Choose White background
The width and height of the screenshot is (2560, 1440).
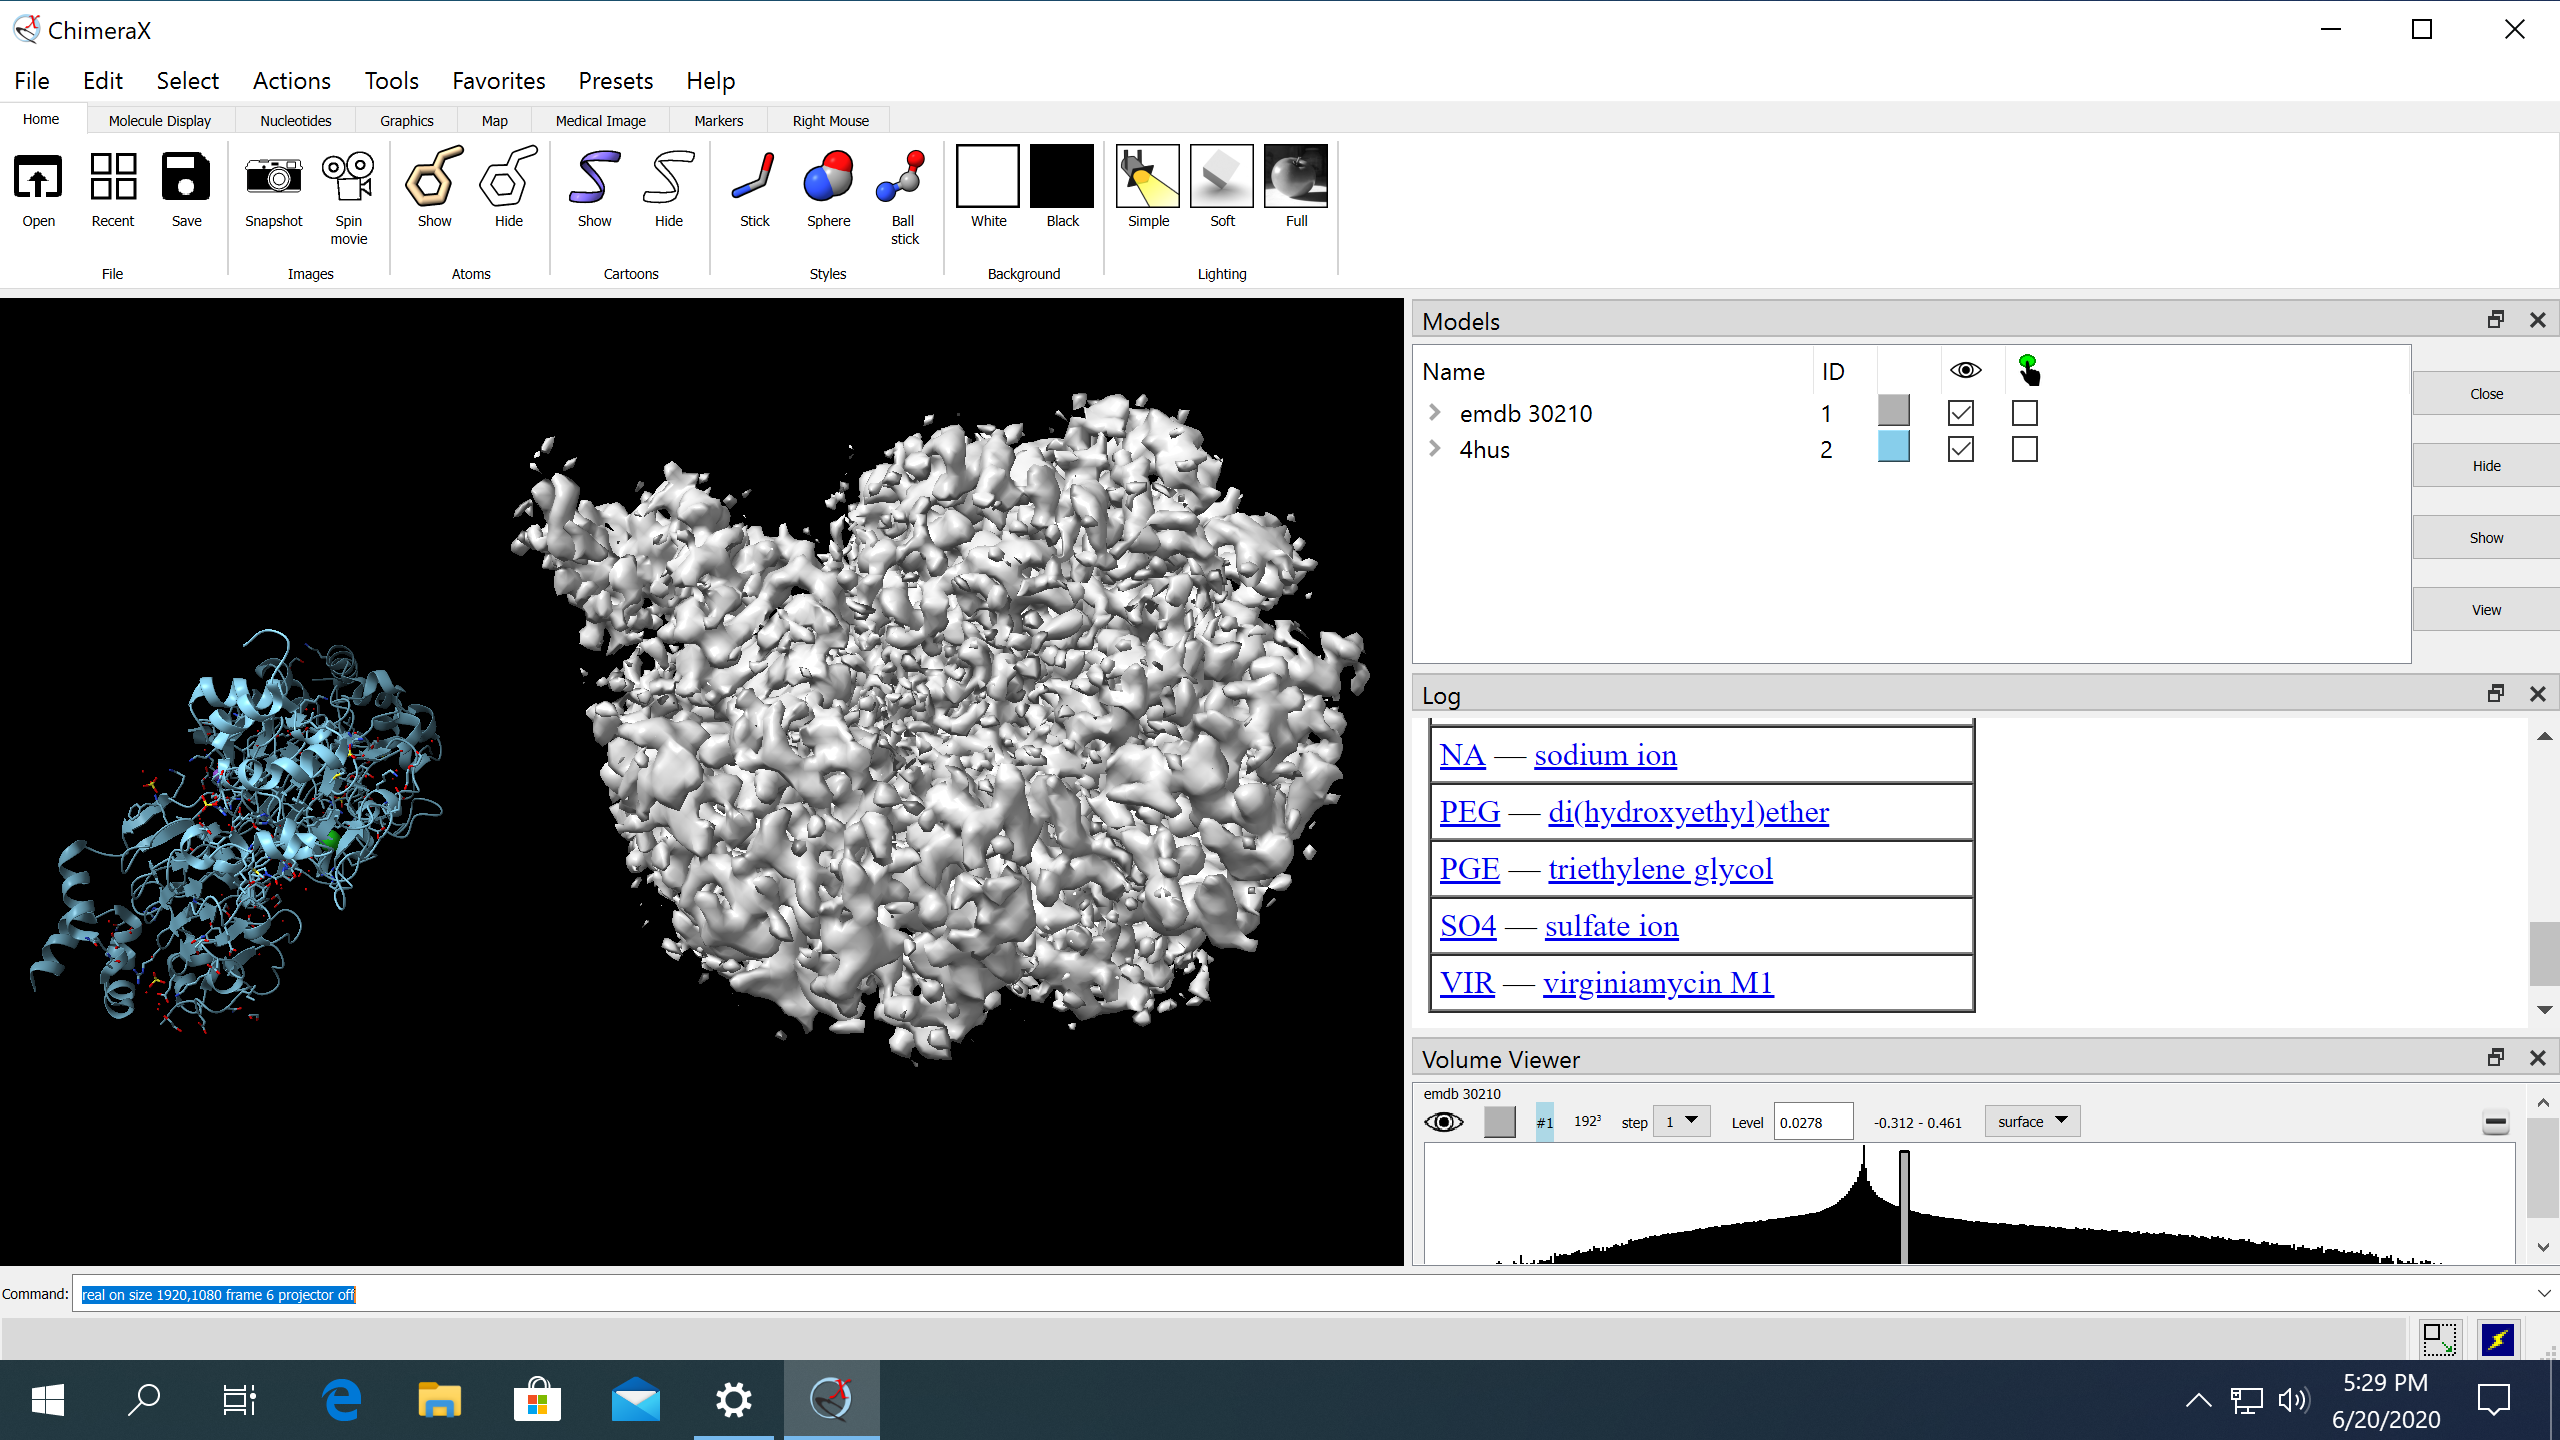(x=988, y=178)
